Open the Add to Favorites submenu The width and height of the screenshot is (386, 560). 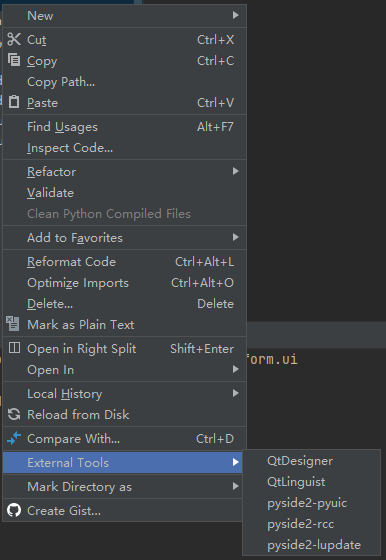[124, 238]
